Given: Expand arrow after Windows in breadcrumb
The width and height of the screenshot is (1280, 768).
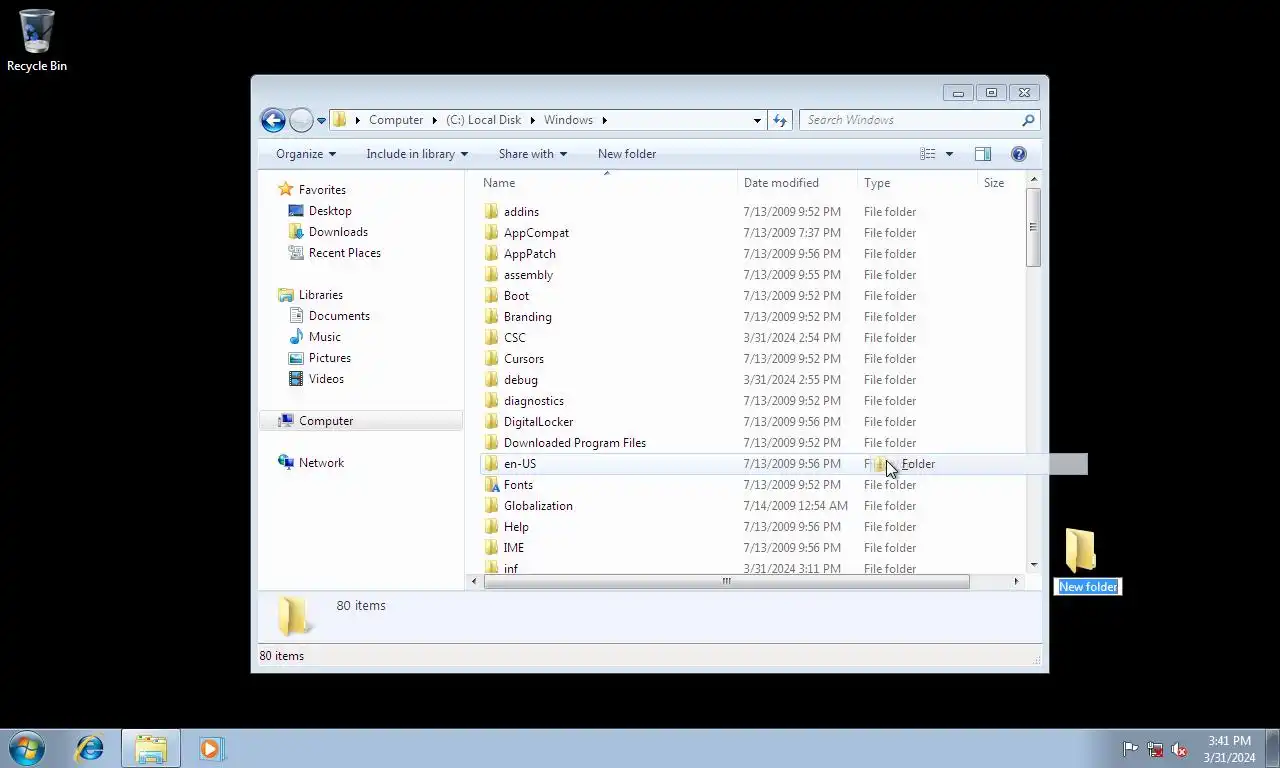Looking at the screenshot, I should [605, 120].
